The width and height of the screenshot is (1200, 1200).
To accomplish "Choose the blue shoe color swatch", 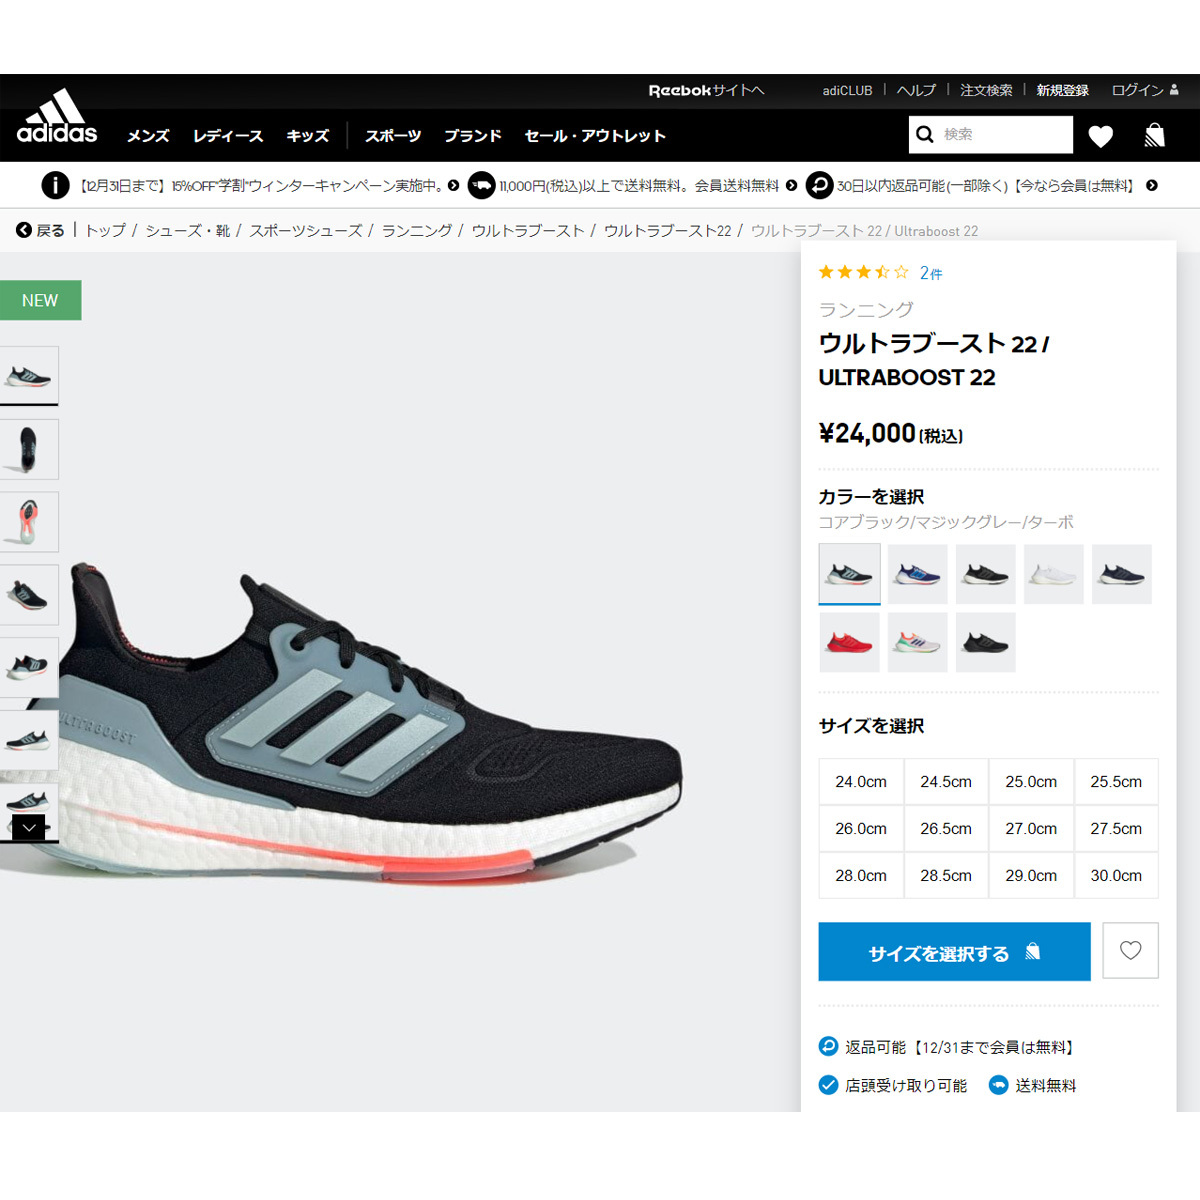I will click(x=917, y=574).
